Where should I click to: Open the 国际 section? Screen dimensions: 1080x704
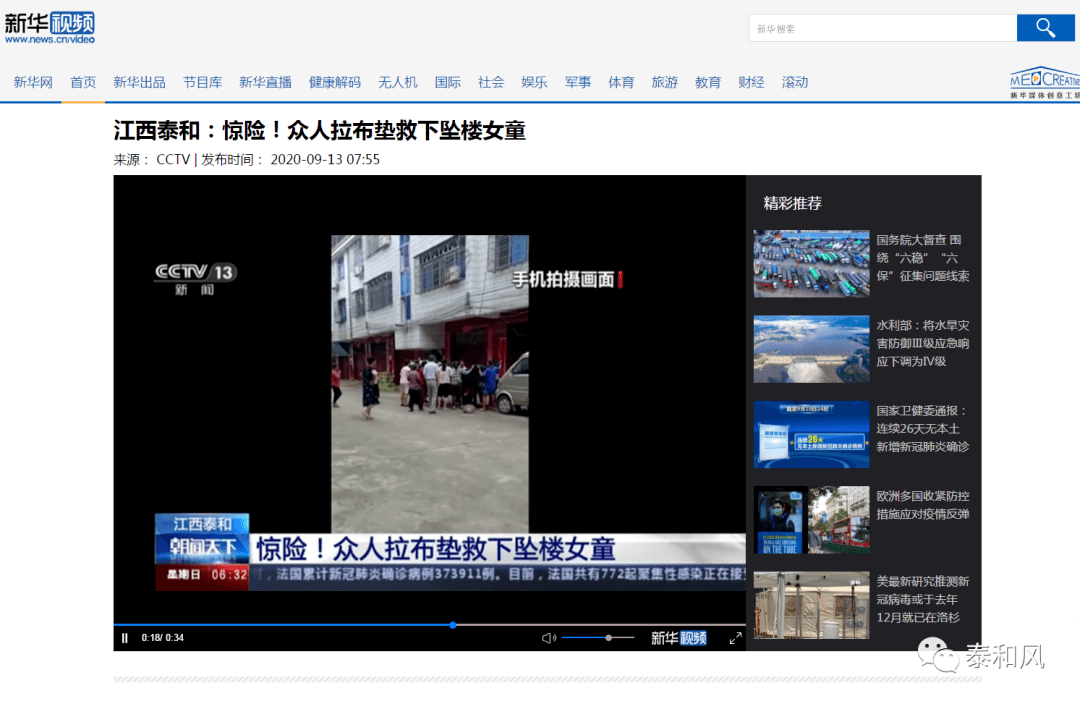pos(448,83)
